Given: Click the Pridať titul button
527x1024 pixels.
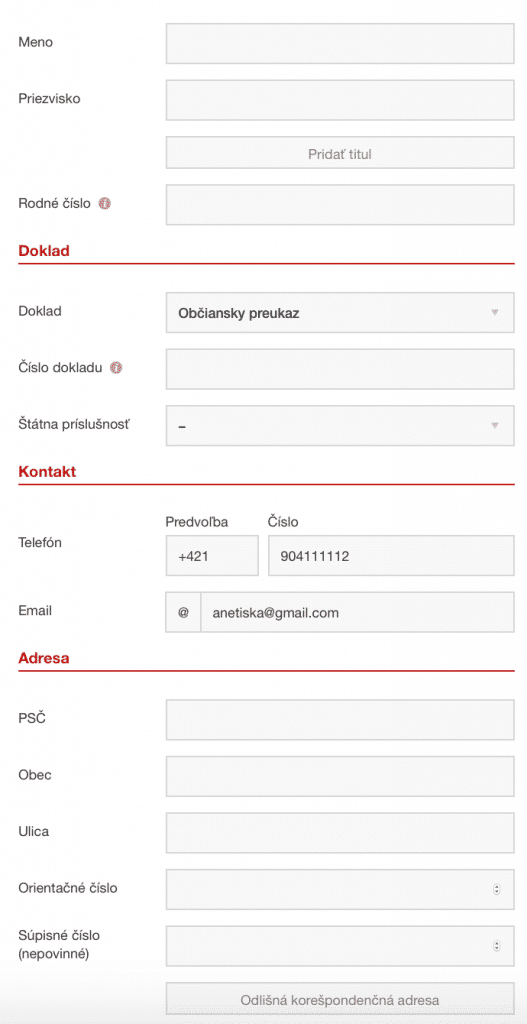Looking at the screenshot, I should tap(340, 155).
